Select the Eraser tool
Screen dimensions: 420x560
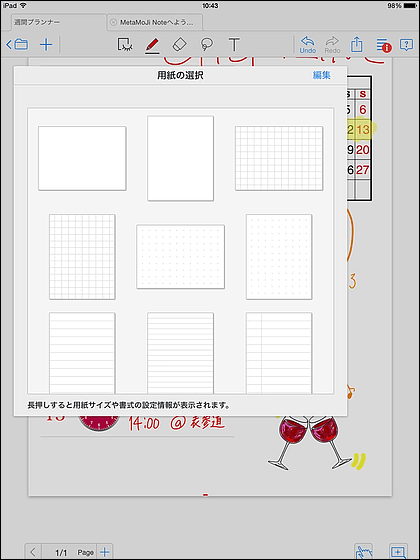pyautogui.click(x=179, y=45)
